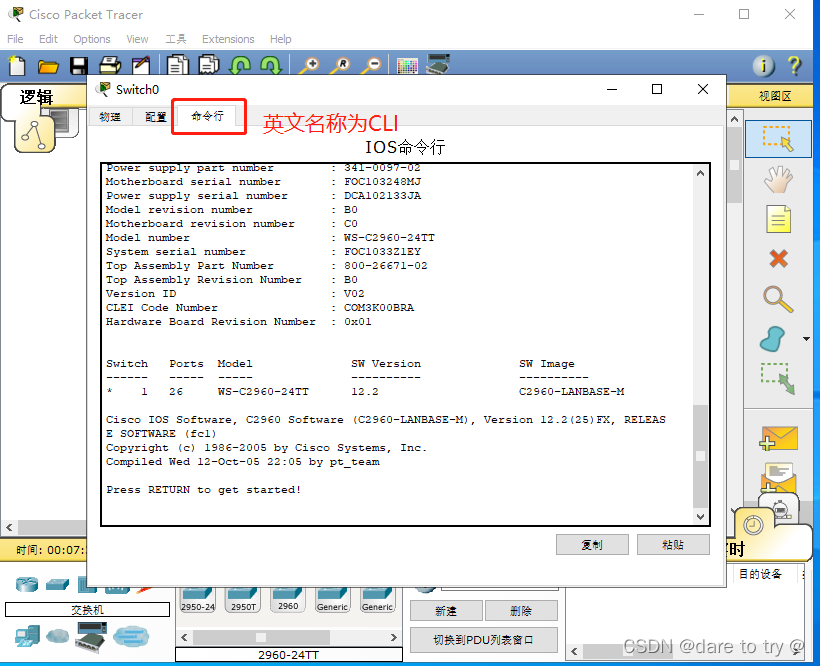Zoom out with the minus magnifier

click(x=372, y=65)
